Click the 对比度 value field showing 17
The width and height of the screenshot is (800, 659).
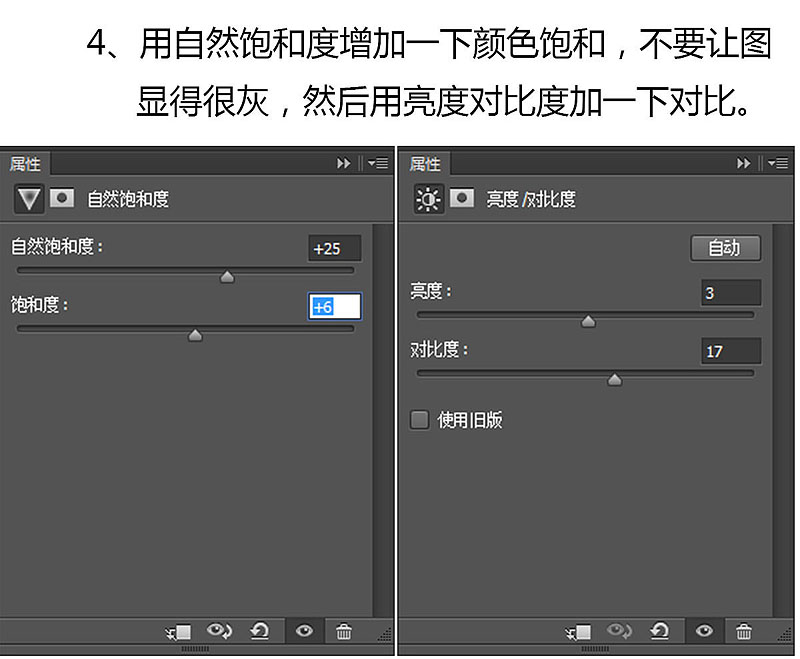731,351
